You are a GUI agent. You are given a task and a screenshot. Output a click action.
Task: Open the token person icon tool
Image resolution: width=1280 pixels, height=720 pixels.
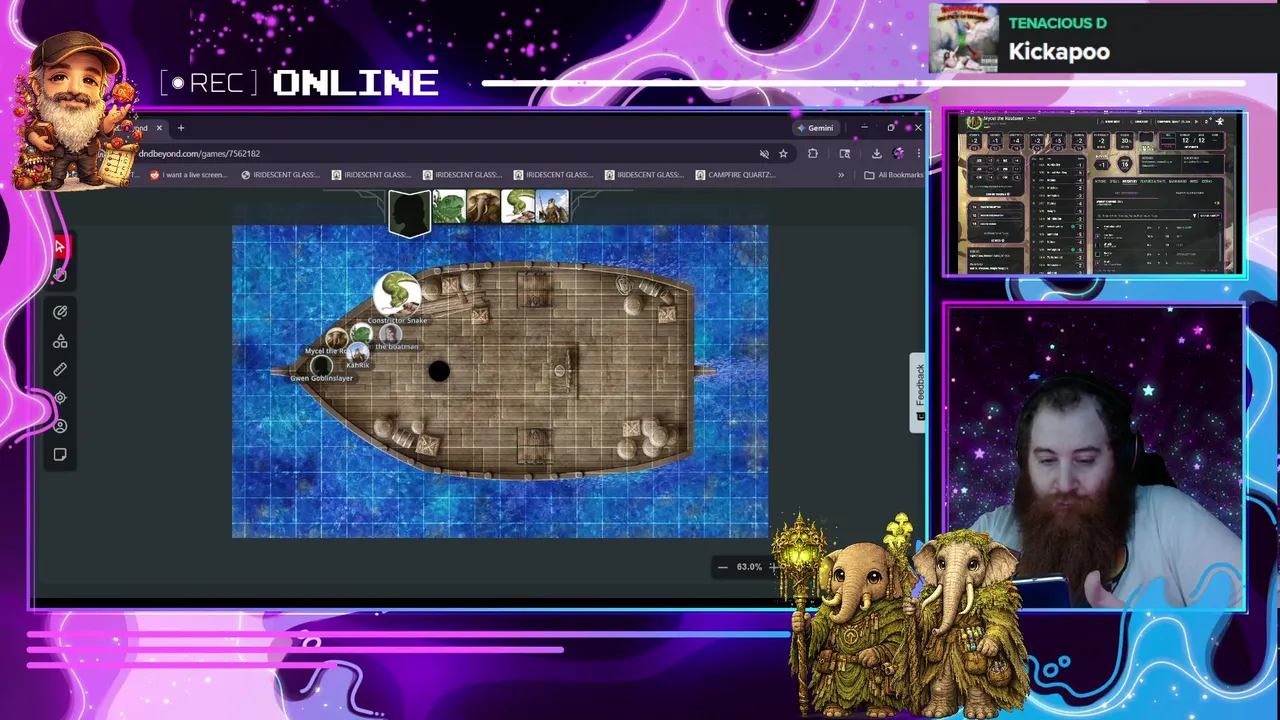tap(60, 426)
